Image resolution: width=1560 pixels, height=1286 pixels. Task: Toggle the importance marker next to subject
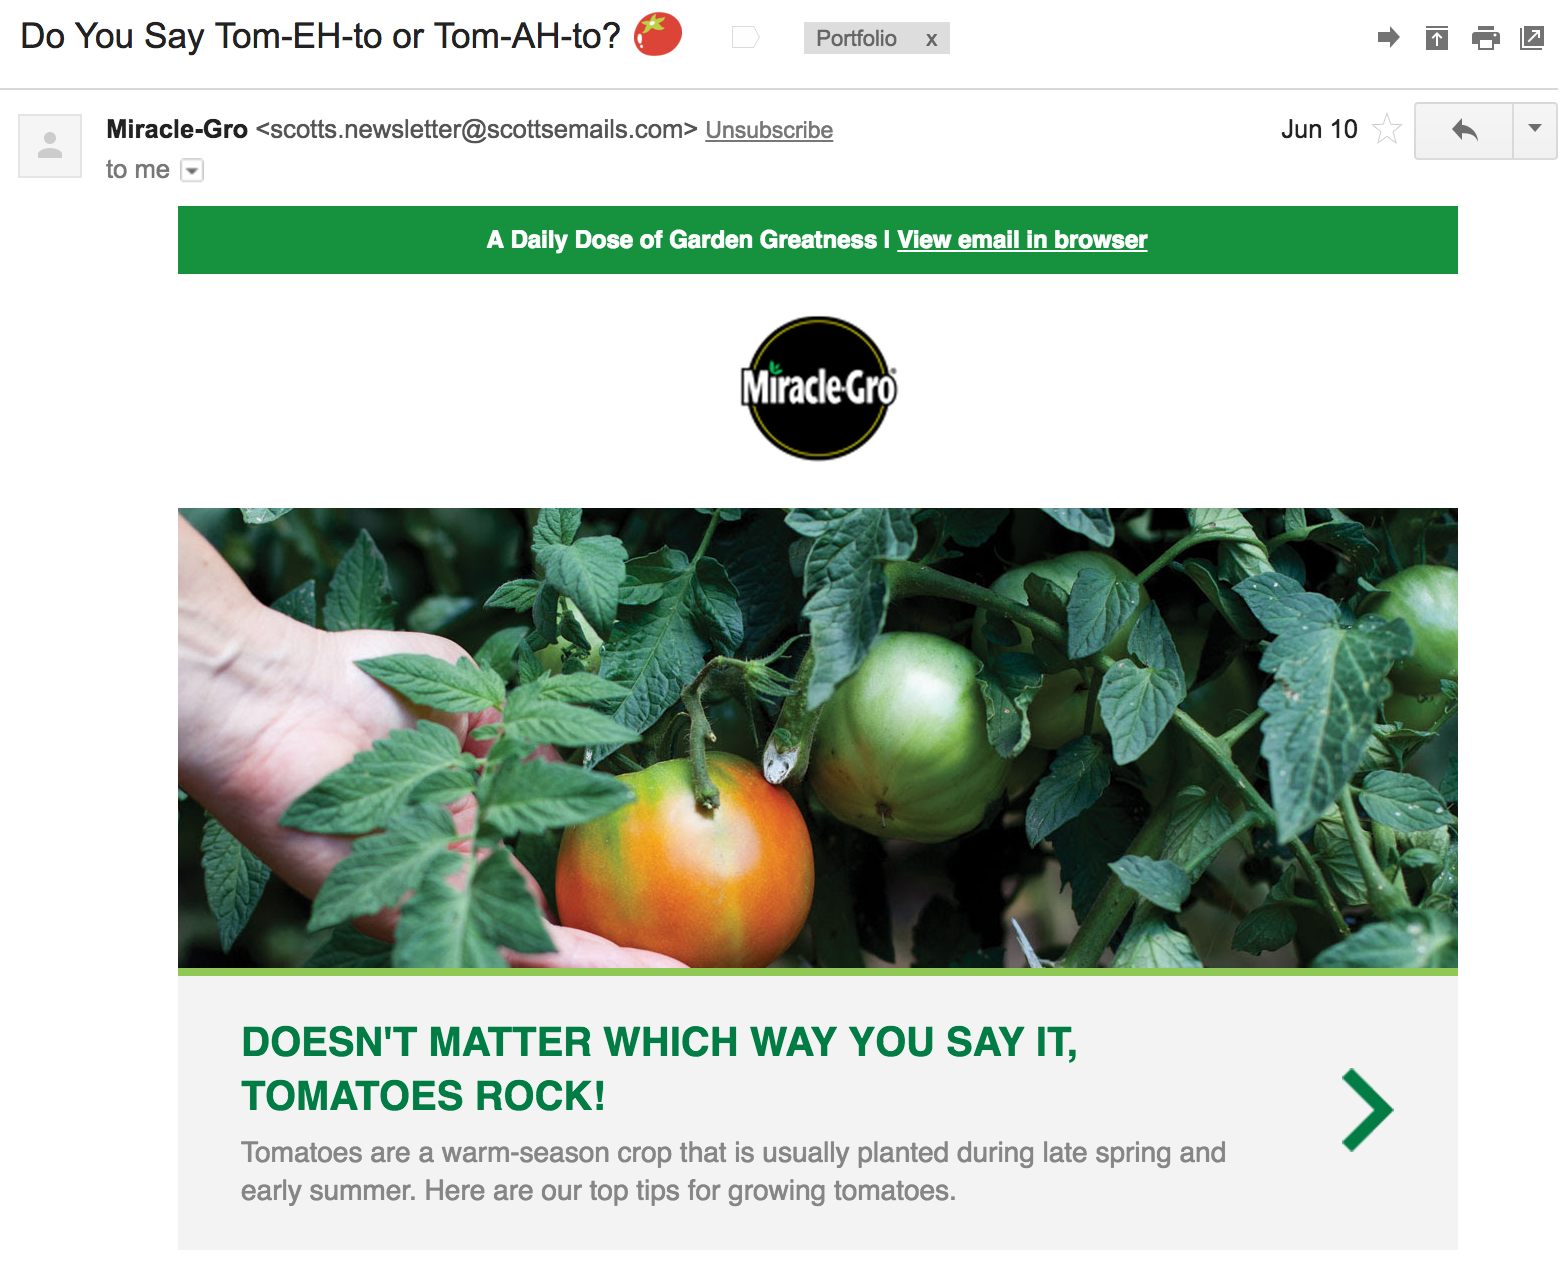click(746, 38)
